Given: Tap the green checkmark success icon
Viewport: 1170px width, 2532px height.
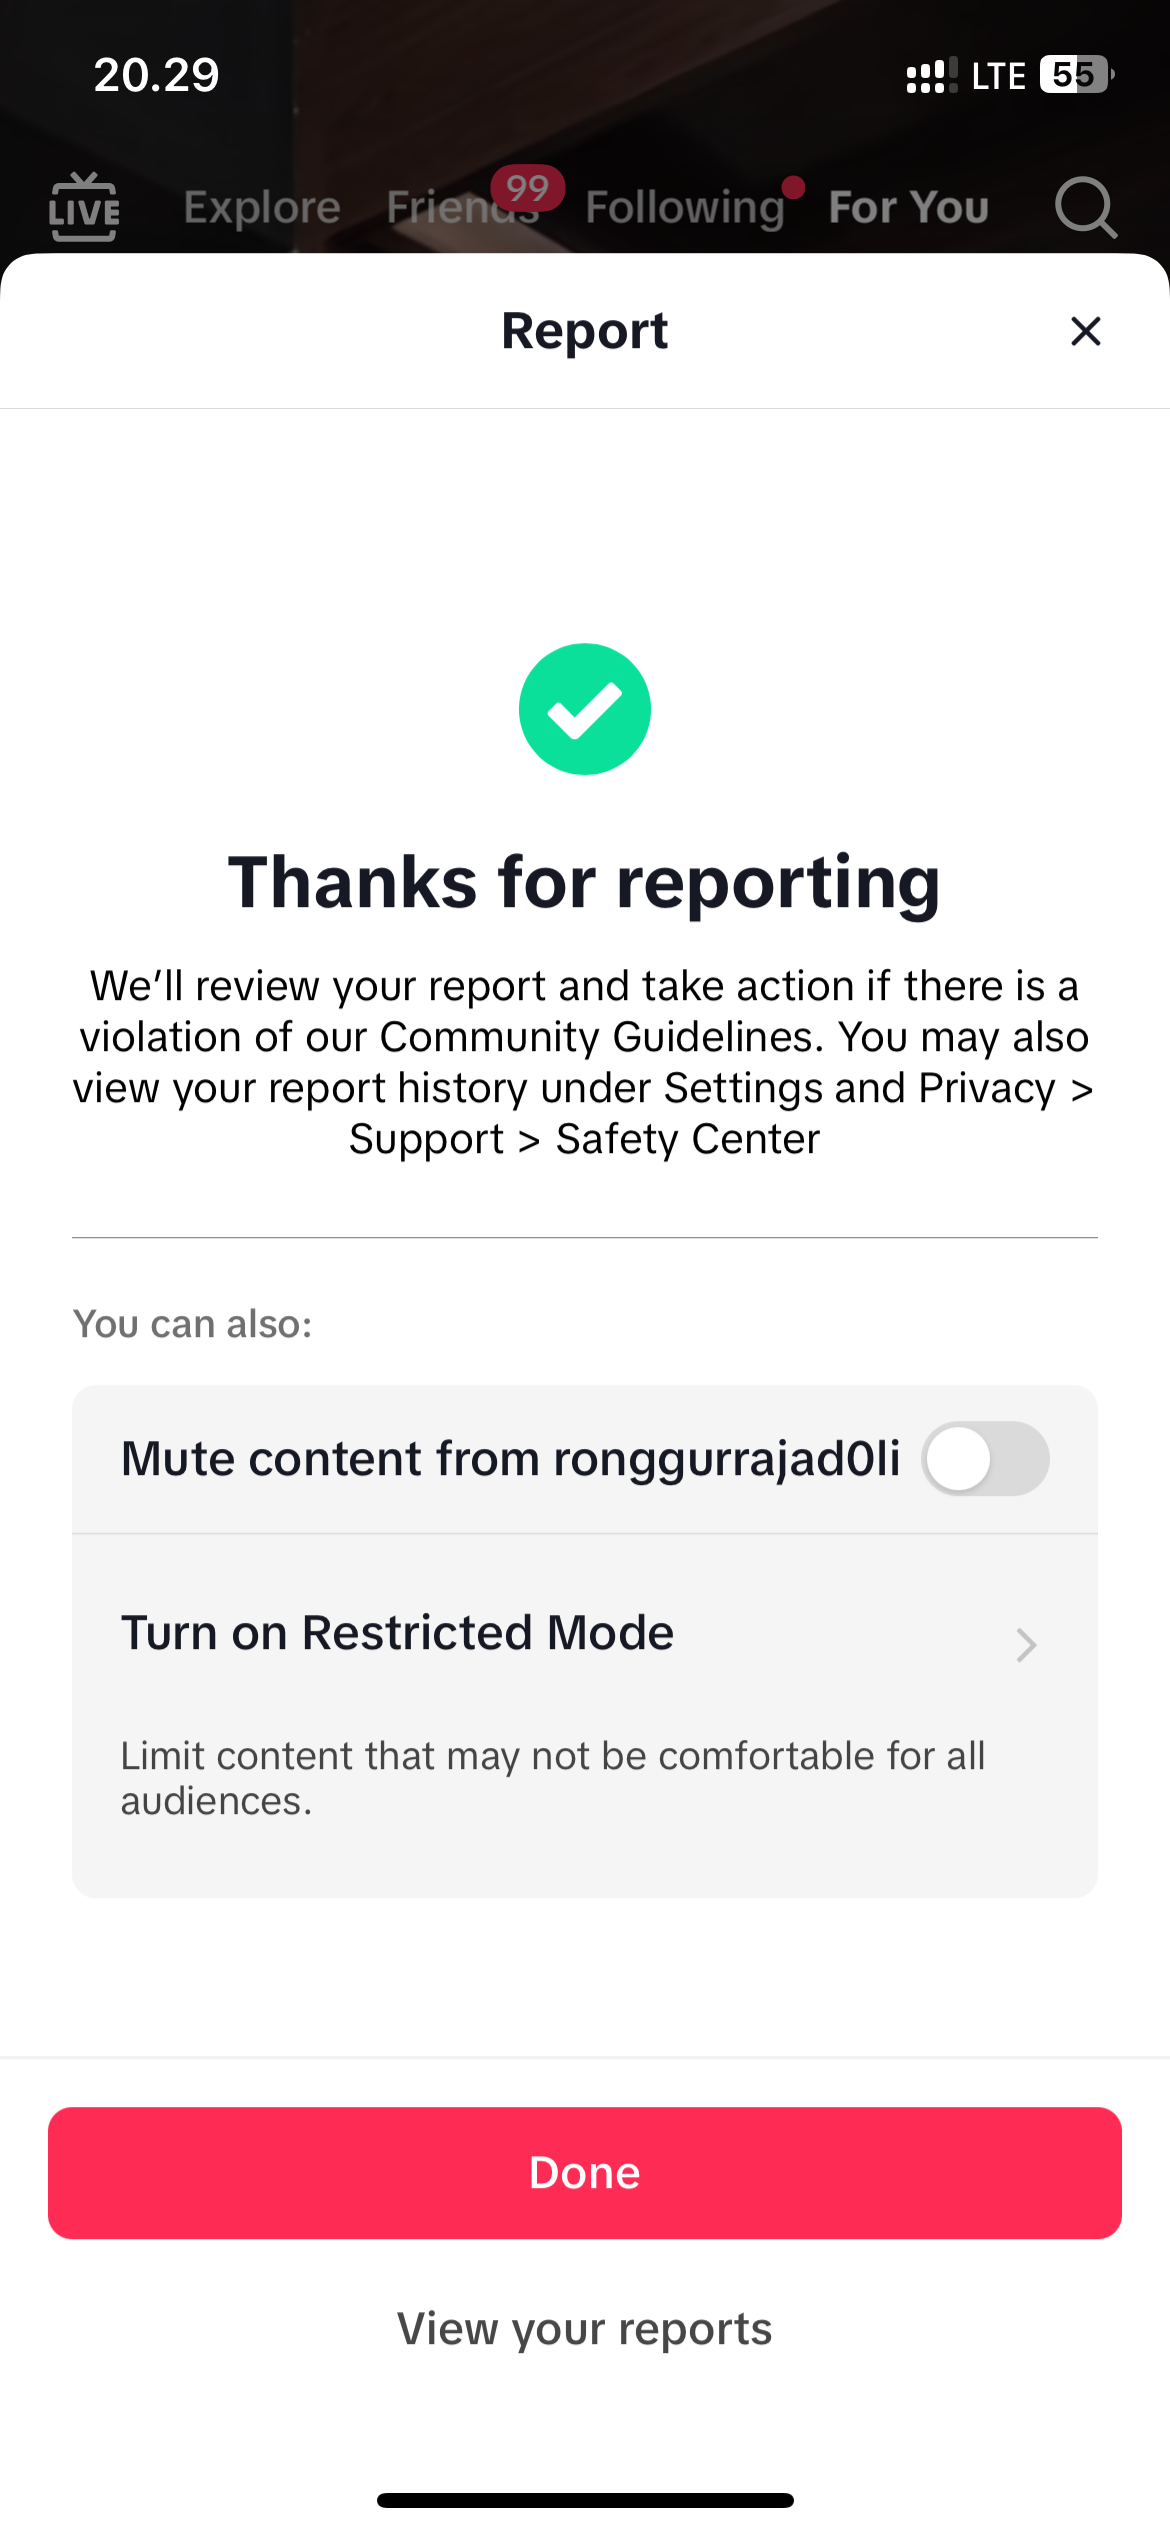Looking at the screenshot, I should 585,709.
